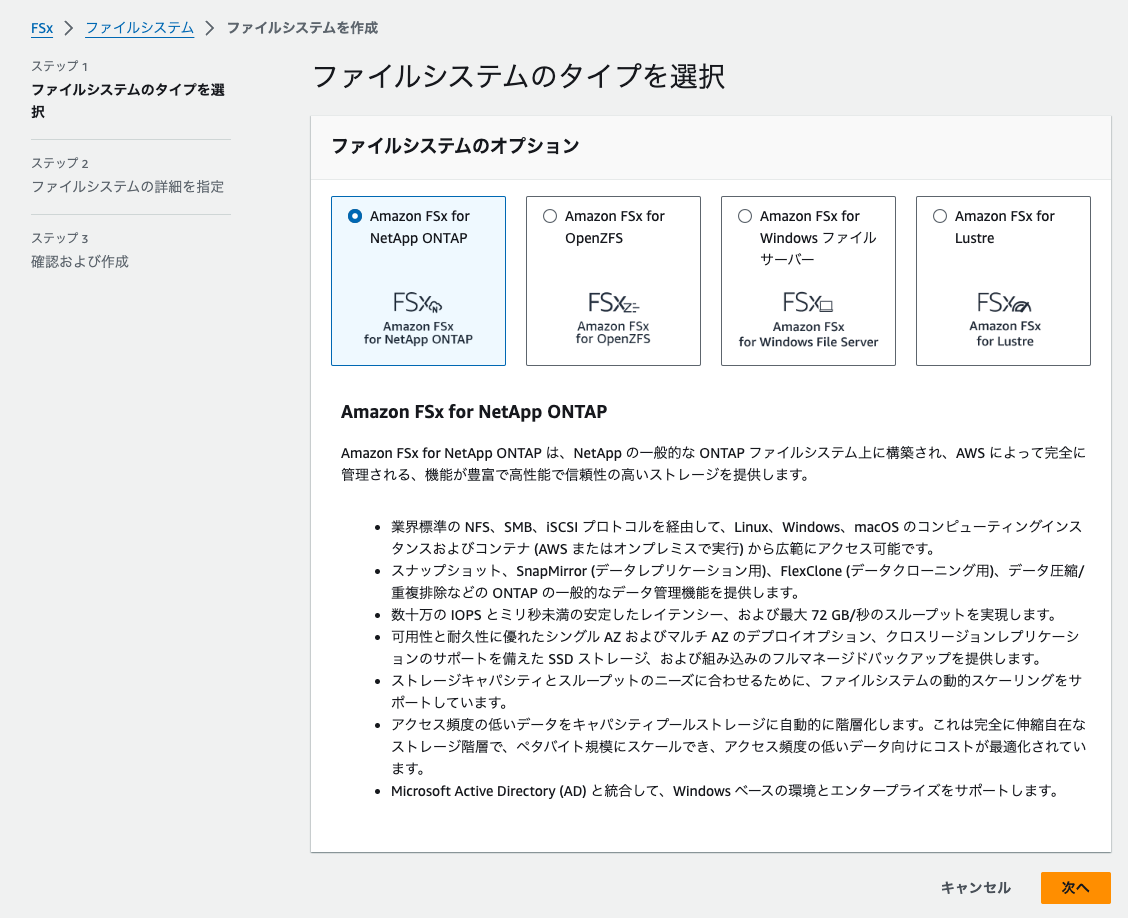Click the FSx OpenZFS logo icon
This screenshot has height=918, width=1128.
pos(613,318)
